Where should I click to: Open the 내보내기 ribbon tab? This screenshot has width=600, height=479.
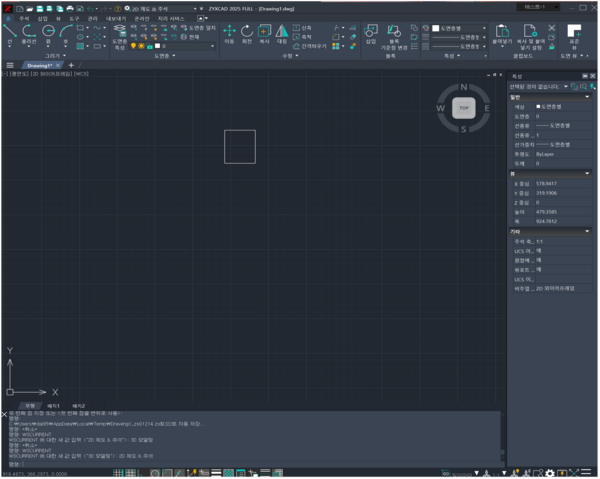[116, 18]
